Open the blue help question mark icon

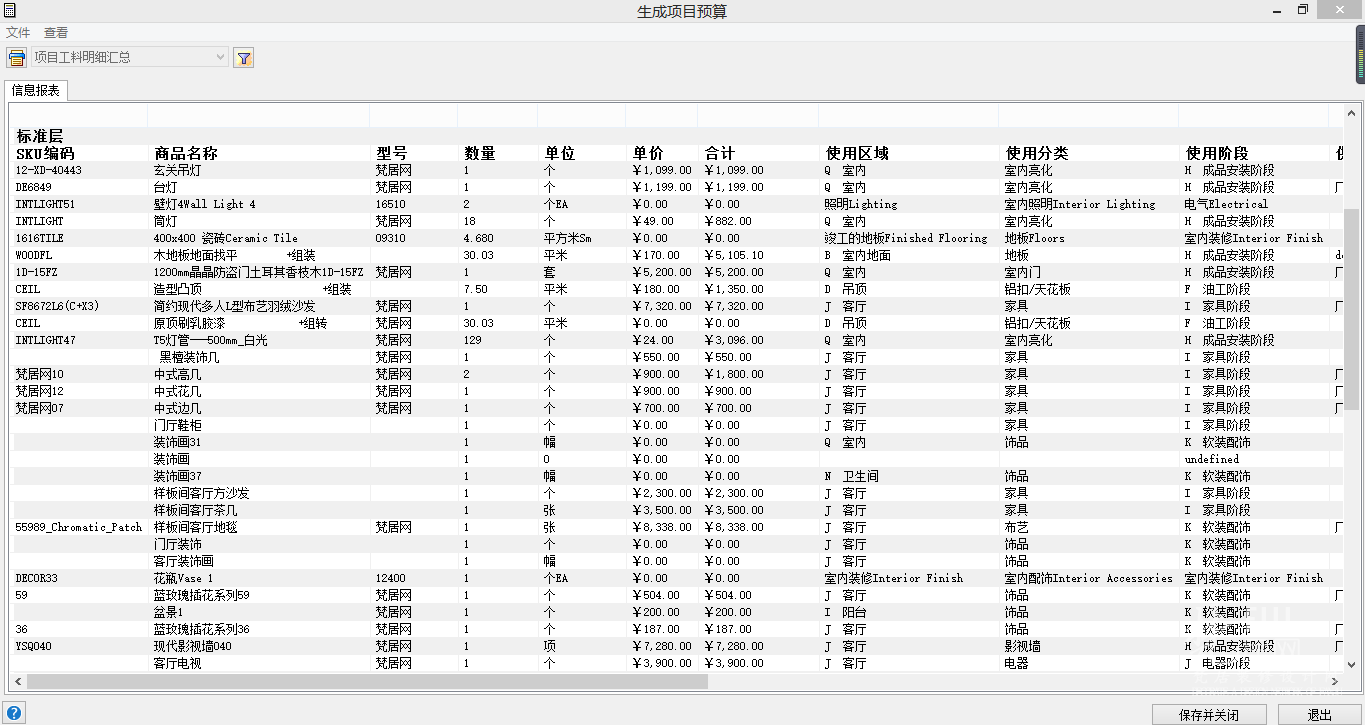pos(14,713)
